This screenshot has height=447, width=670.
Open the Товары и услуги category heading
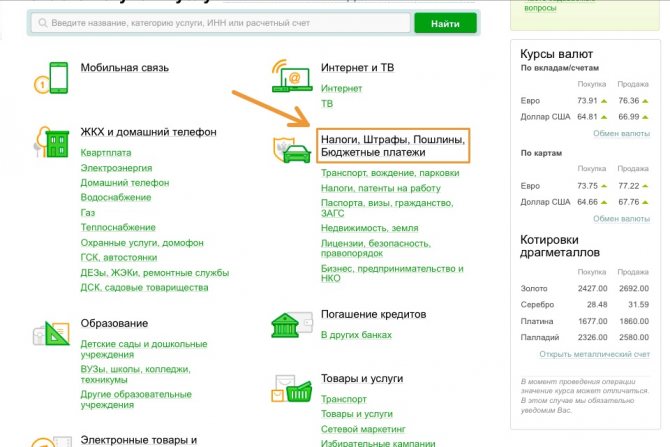(362, 379)
